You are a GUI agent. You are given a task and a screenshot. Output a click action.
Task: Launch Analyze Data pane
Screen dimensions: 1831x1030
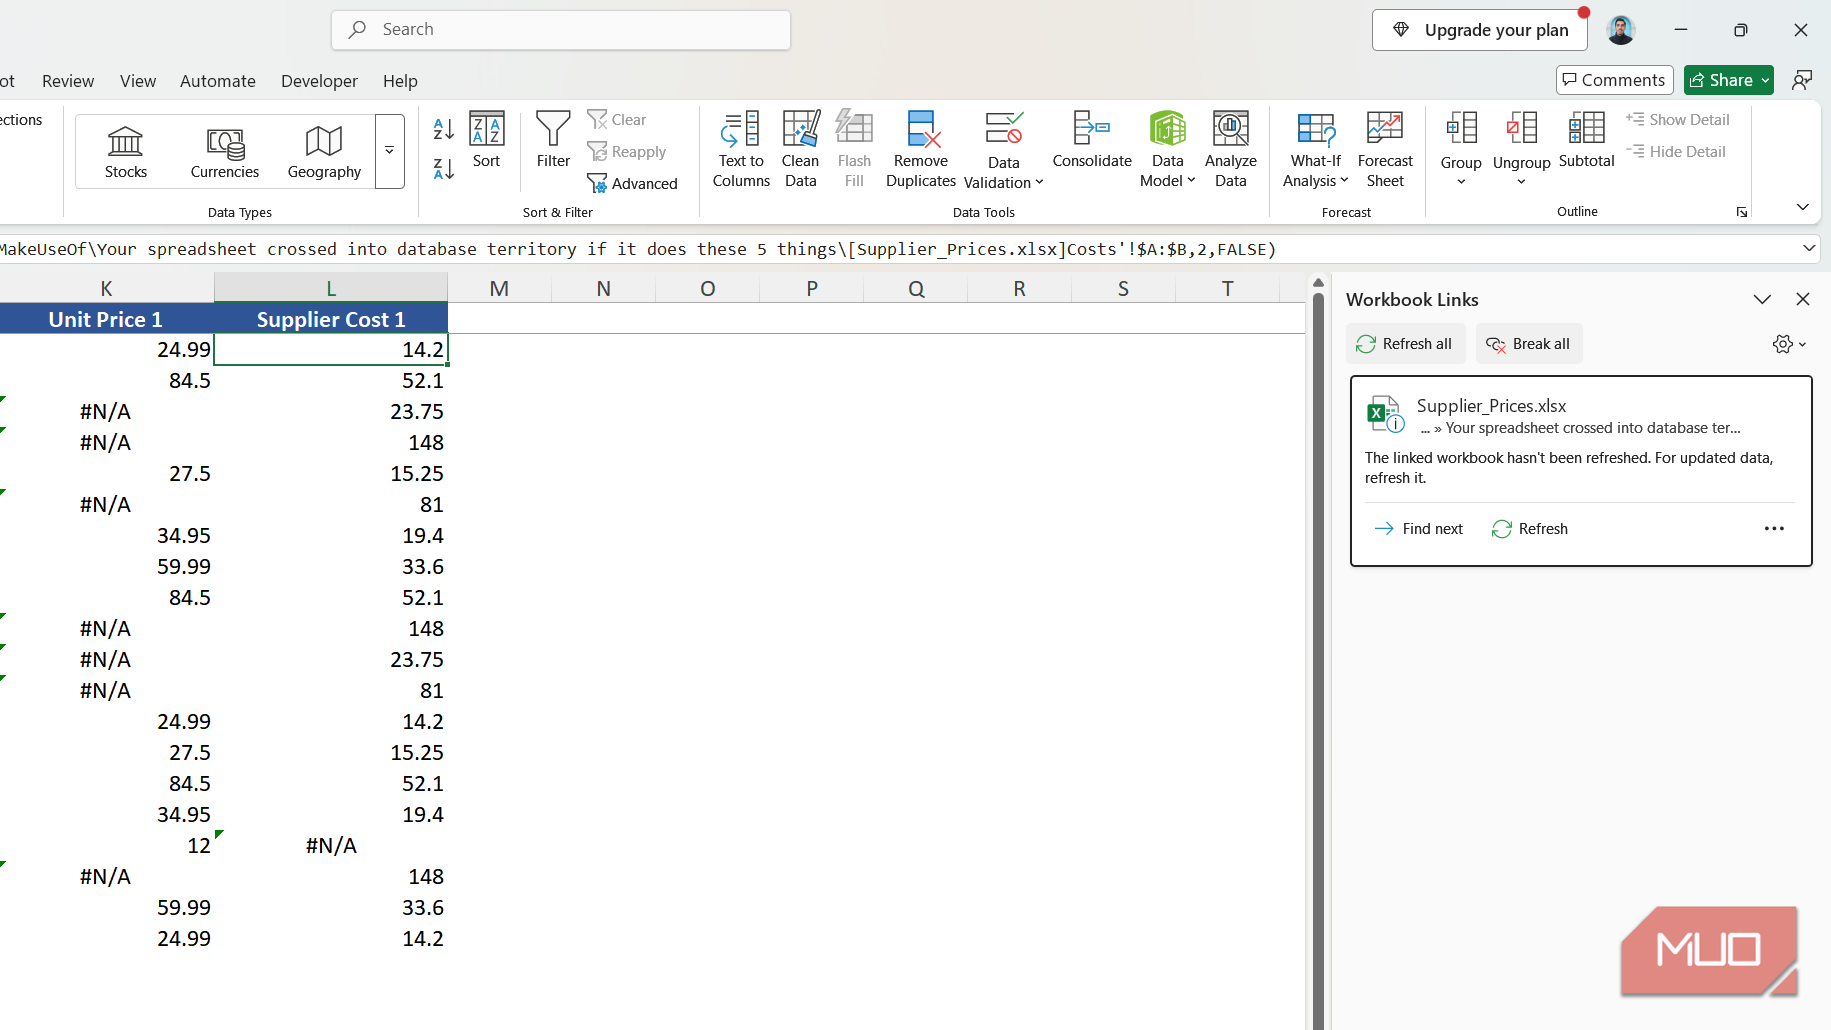pyautogui.click(x=1230, y=150)
